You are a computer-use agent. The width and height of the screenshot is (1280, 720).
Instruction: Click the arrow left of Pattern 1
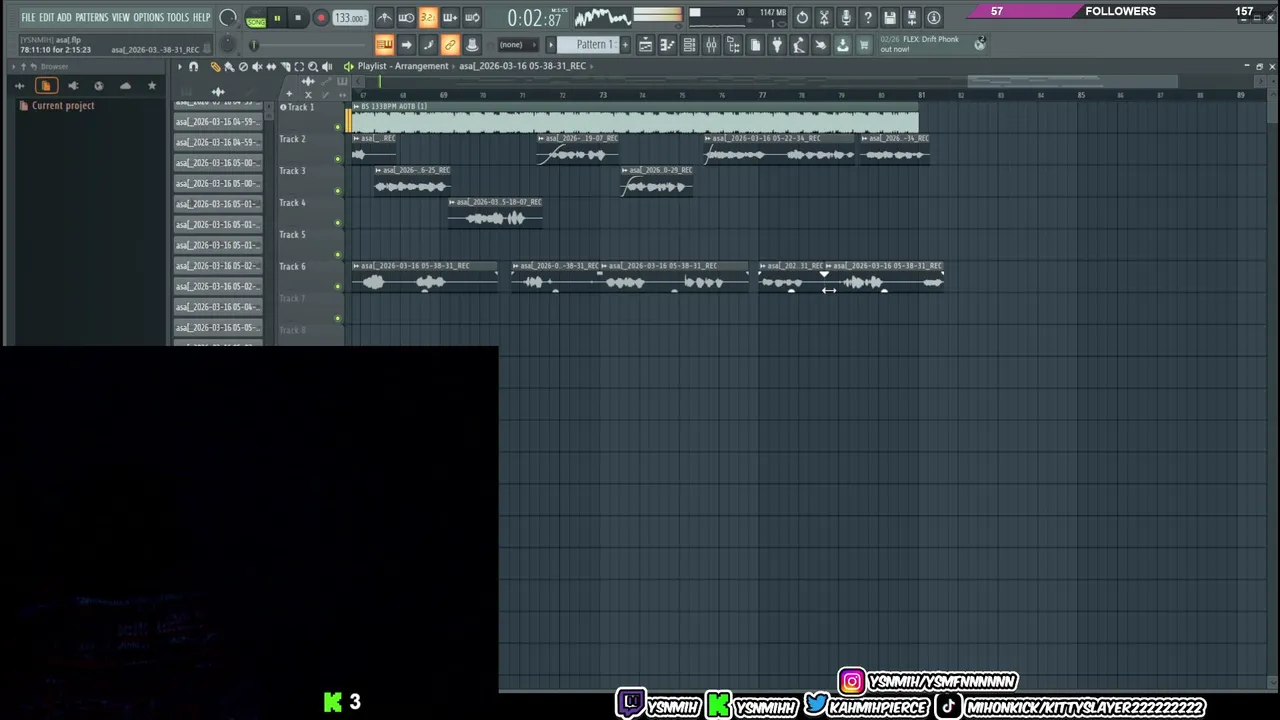tap(551, 45)
